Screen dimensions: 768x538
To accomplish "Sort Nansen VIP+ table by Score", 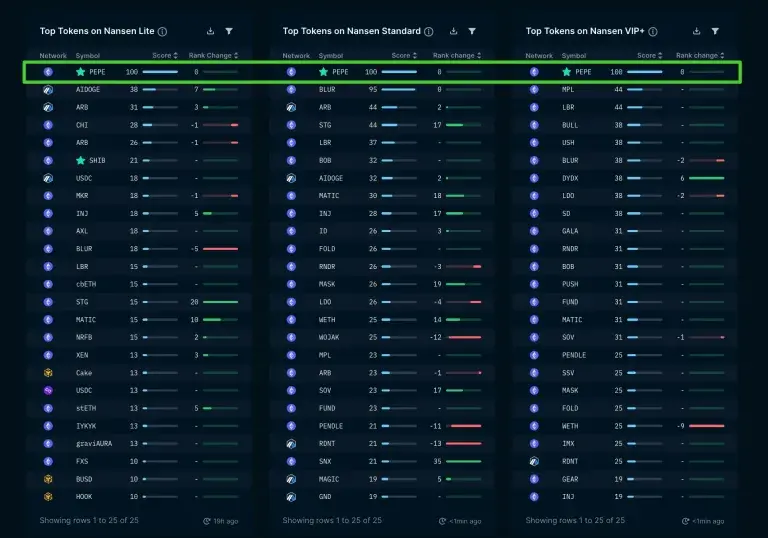I will 650,55.
